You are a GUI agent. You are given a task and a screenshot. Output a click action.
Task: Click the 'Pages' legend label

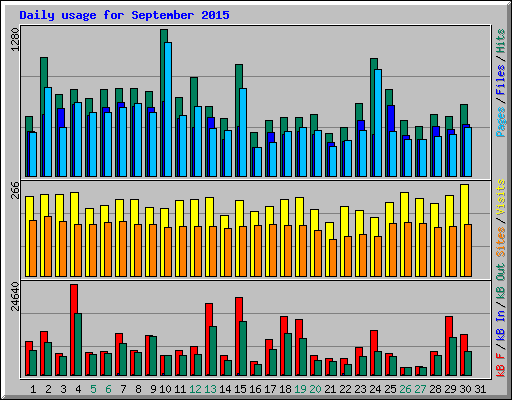[501, 122]
